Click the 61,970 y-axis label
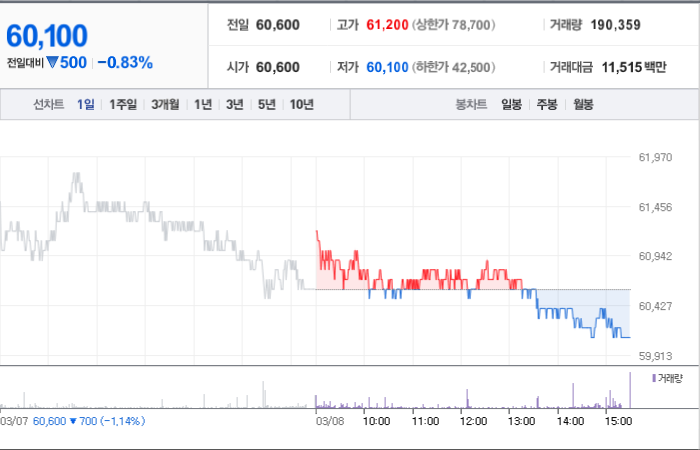The image size is (700, 450). [x=655, y=157]
